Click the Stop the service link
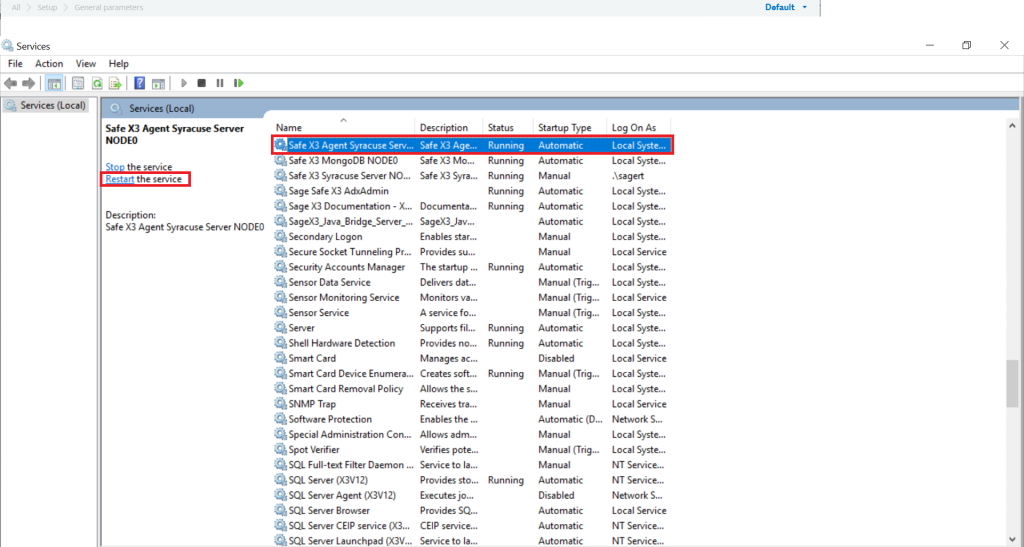The image size is (1024, 547). tap(115, 167)
